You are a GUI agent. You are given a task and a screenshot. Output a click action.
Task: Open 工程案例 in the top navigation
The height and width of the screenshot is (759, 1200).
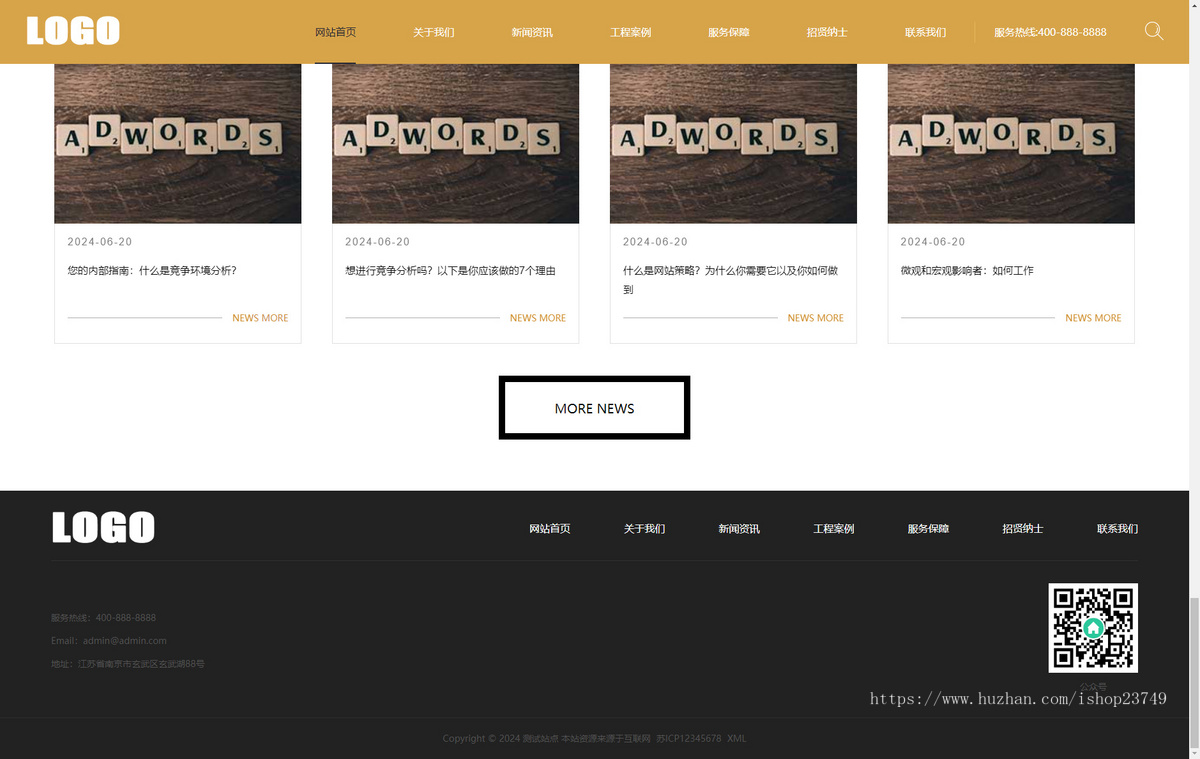point(631,32)
